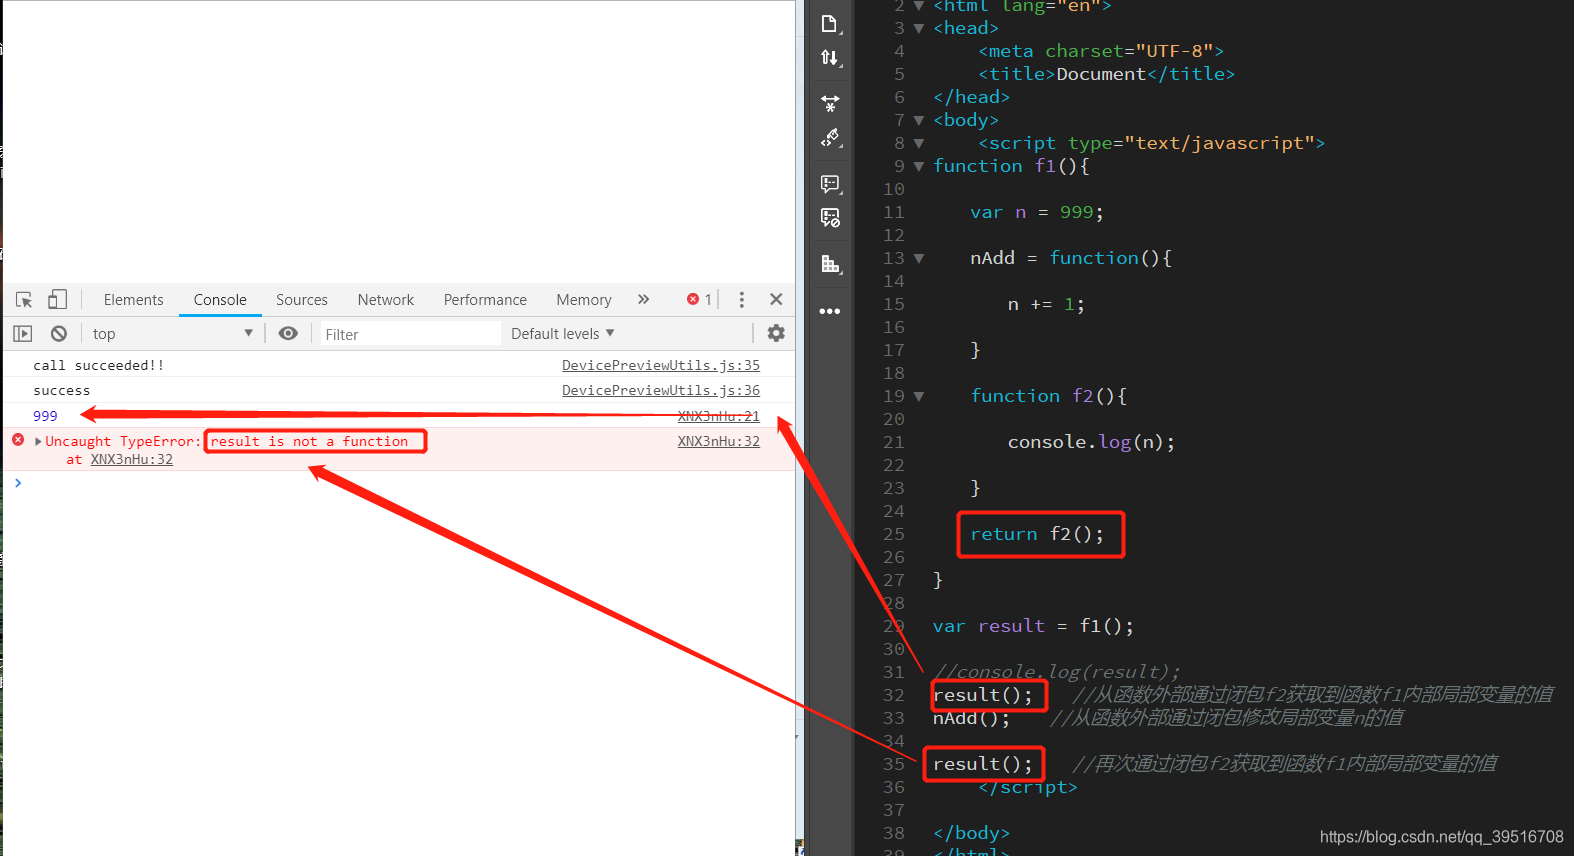Toggle the live expression eye icon
Screen dimensions: 1574x856
coord(288,334)
